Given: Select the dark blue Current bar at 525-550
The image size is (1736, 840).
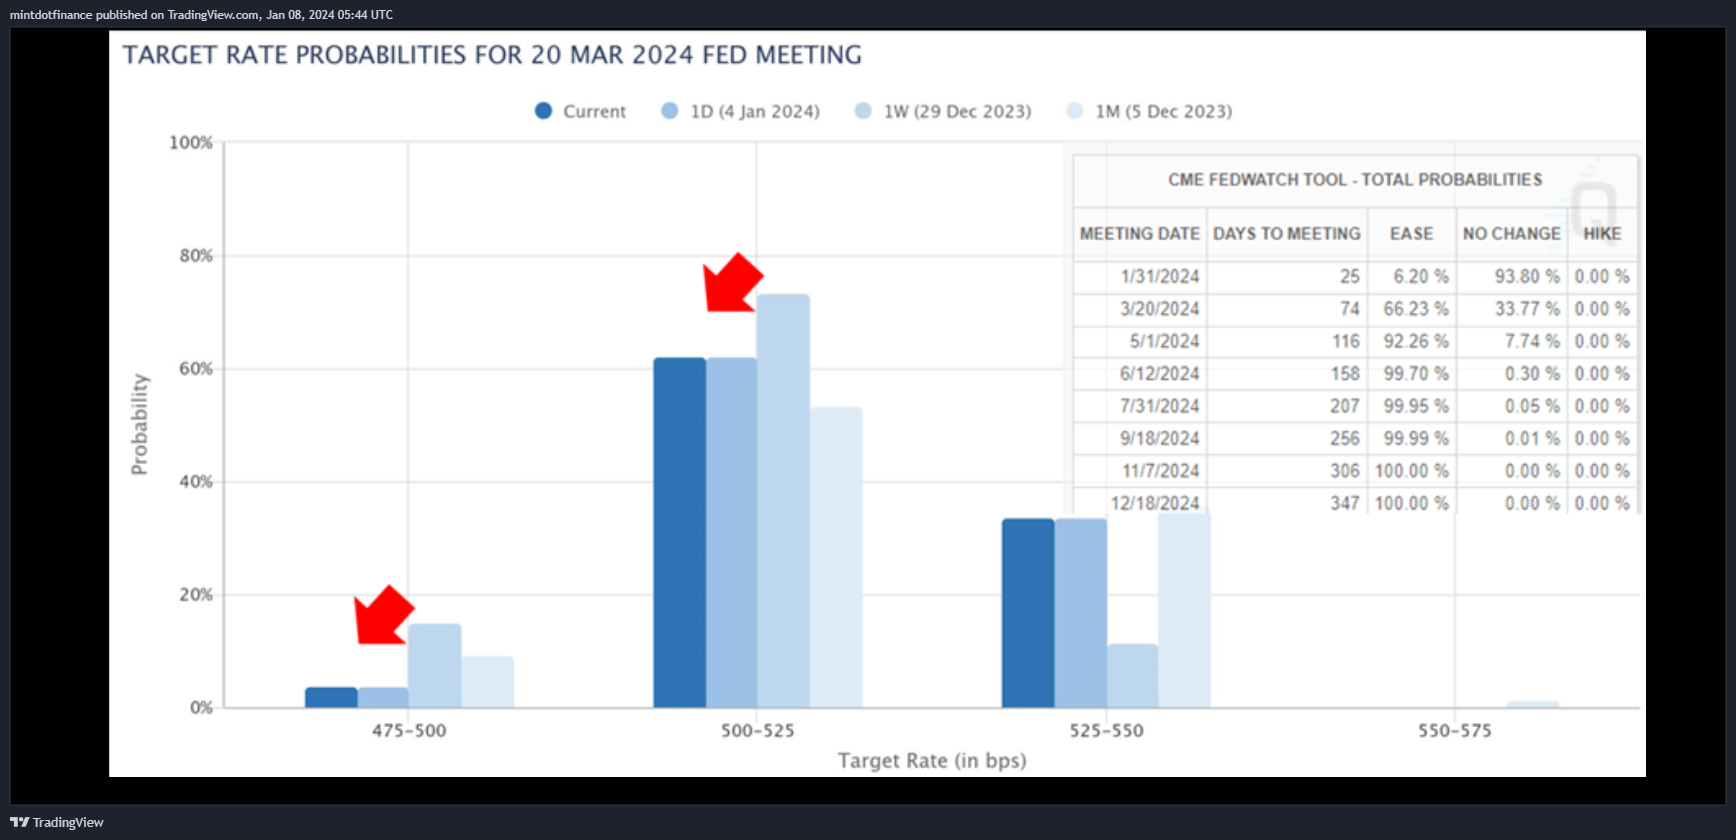Looking at the screenshot, I should pyautogui.click(x=1028, y=613).
